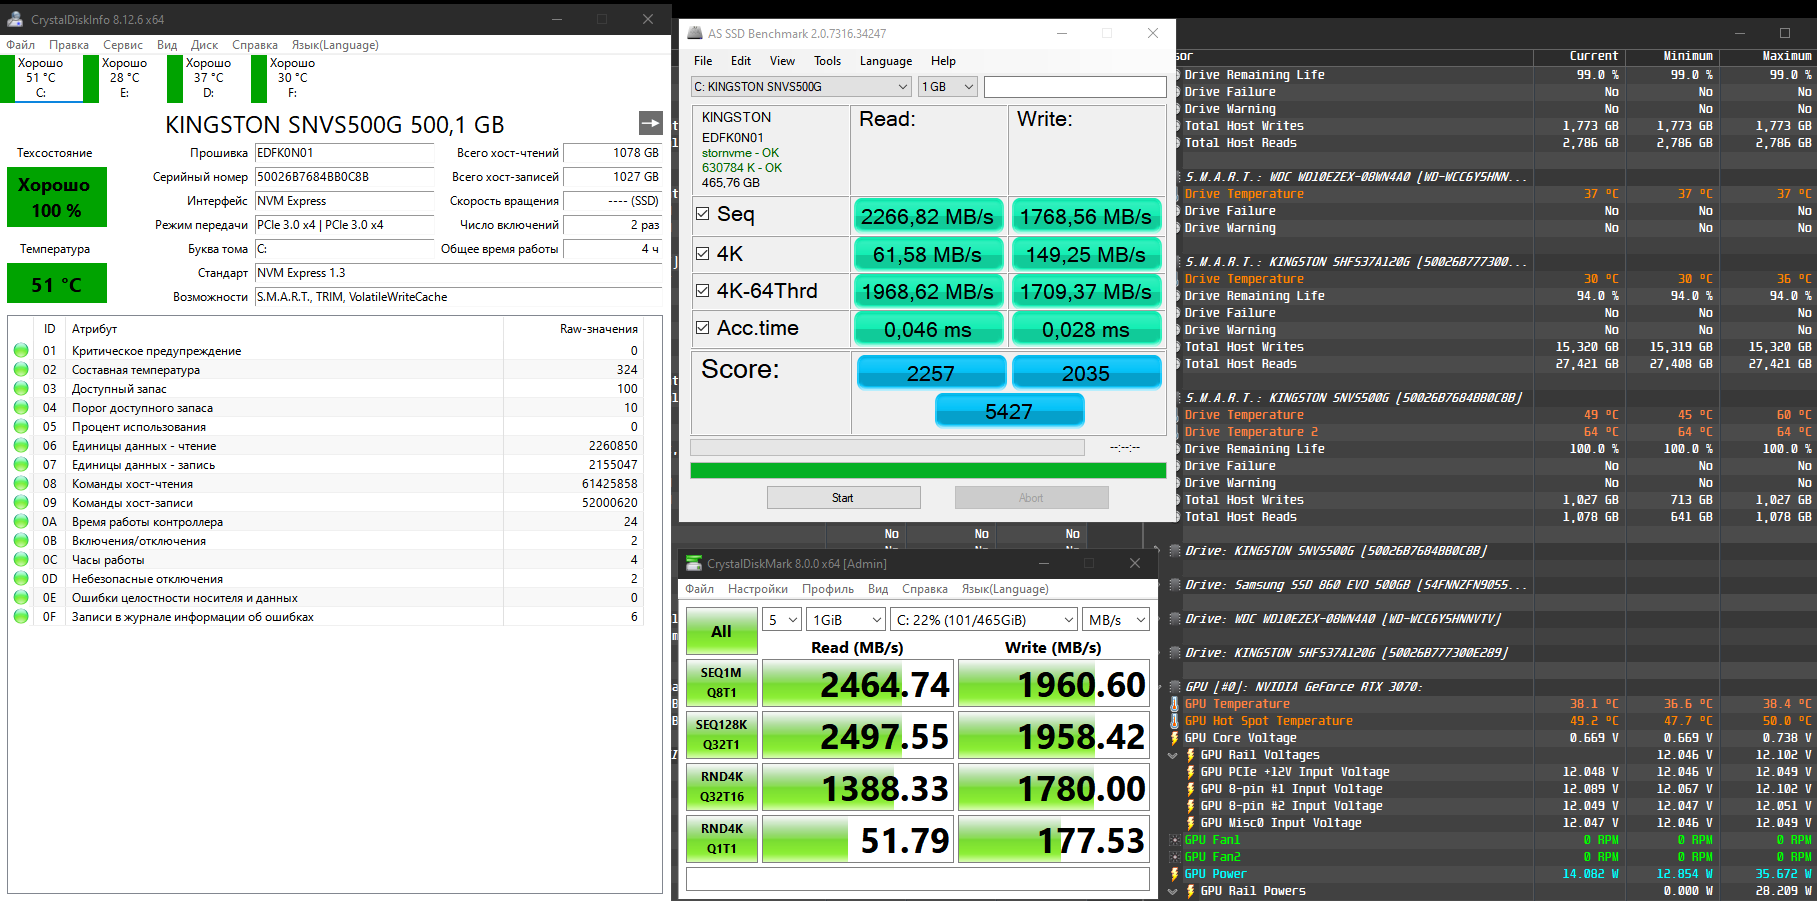Click the CrystalDiskInfo title bar app icon
The image size is (1817, 901).
[x=15, y=19]
